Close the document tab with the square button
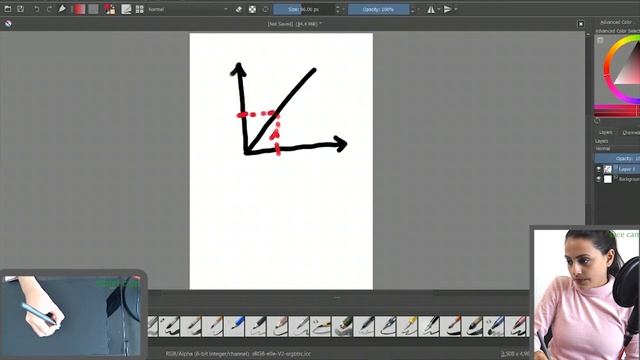 coord(581,24)
